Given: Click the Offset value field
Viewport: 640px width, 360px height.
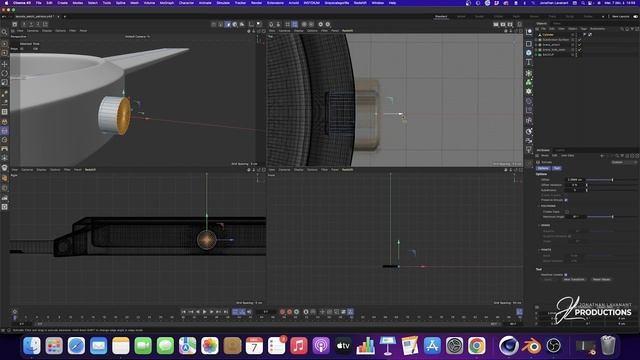Looking at the screenshot, I should click(x=575, y=180).
